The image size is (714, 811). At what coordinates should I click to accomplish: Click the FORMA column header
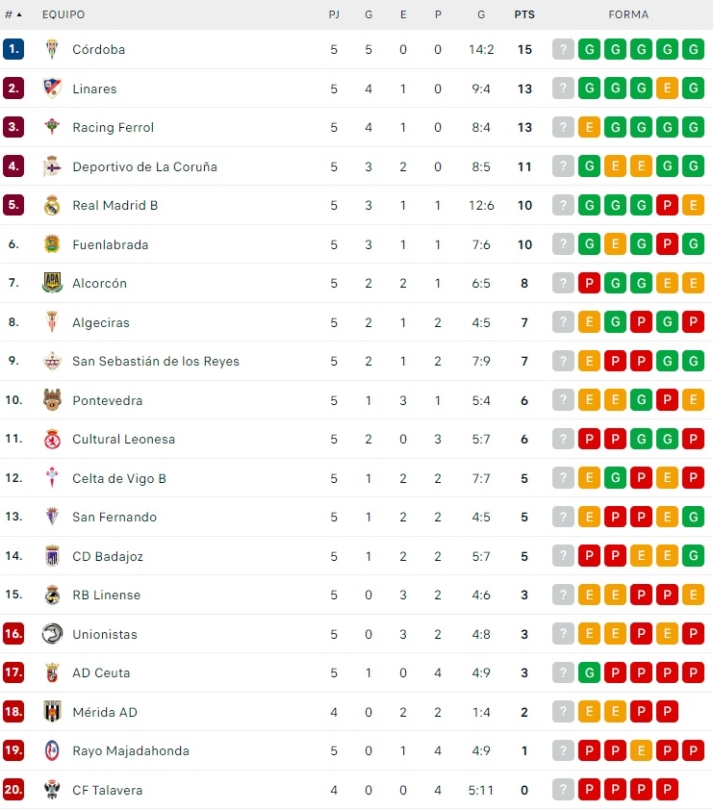coord(630,15)
